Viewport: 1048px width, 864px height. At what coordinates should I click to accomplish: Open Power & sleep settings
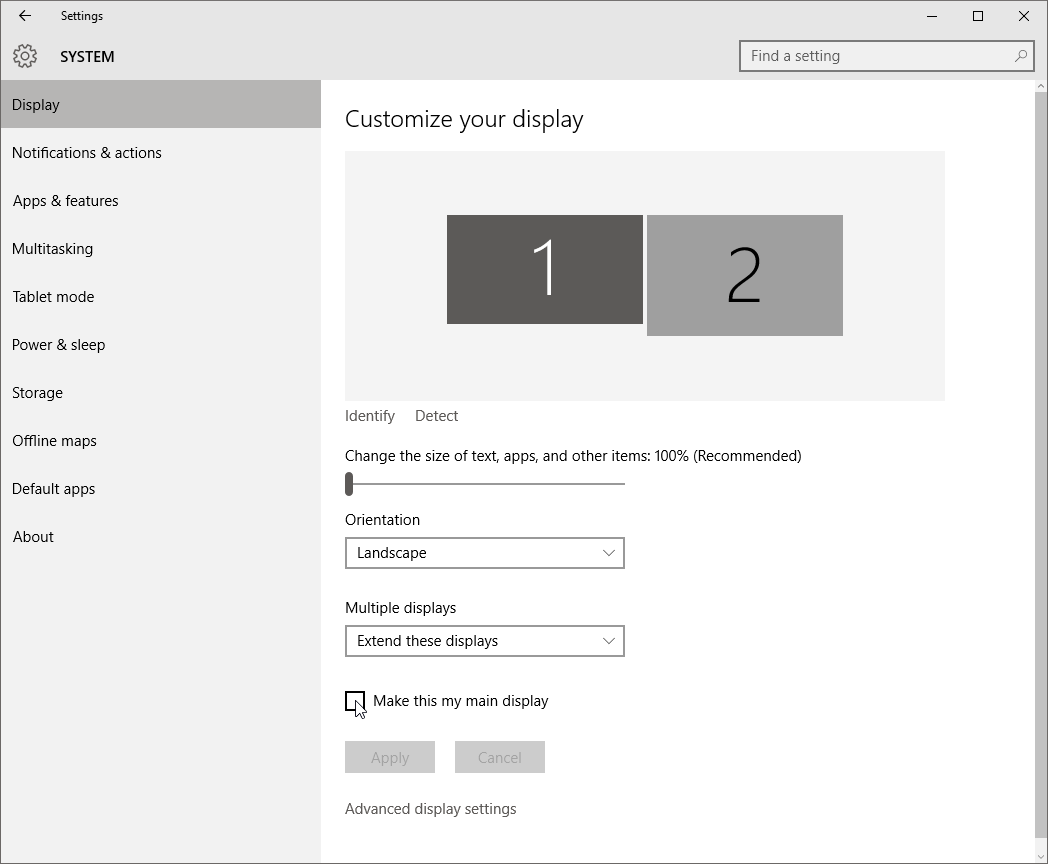(160, 345)
